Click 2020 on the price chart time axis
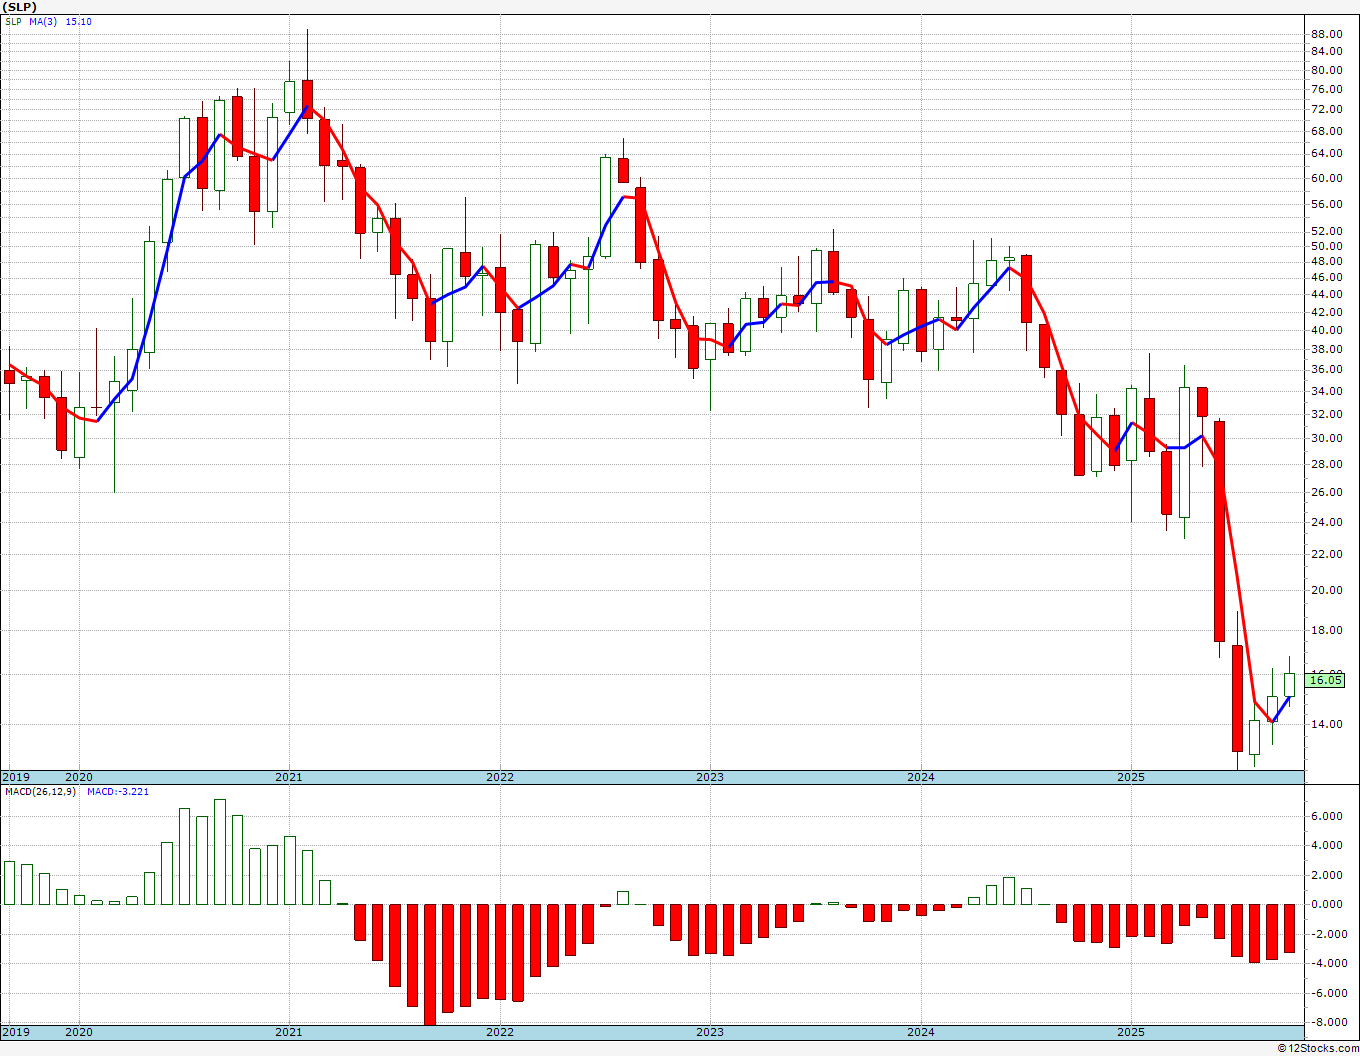 78,777
